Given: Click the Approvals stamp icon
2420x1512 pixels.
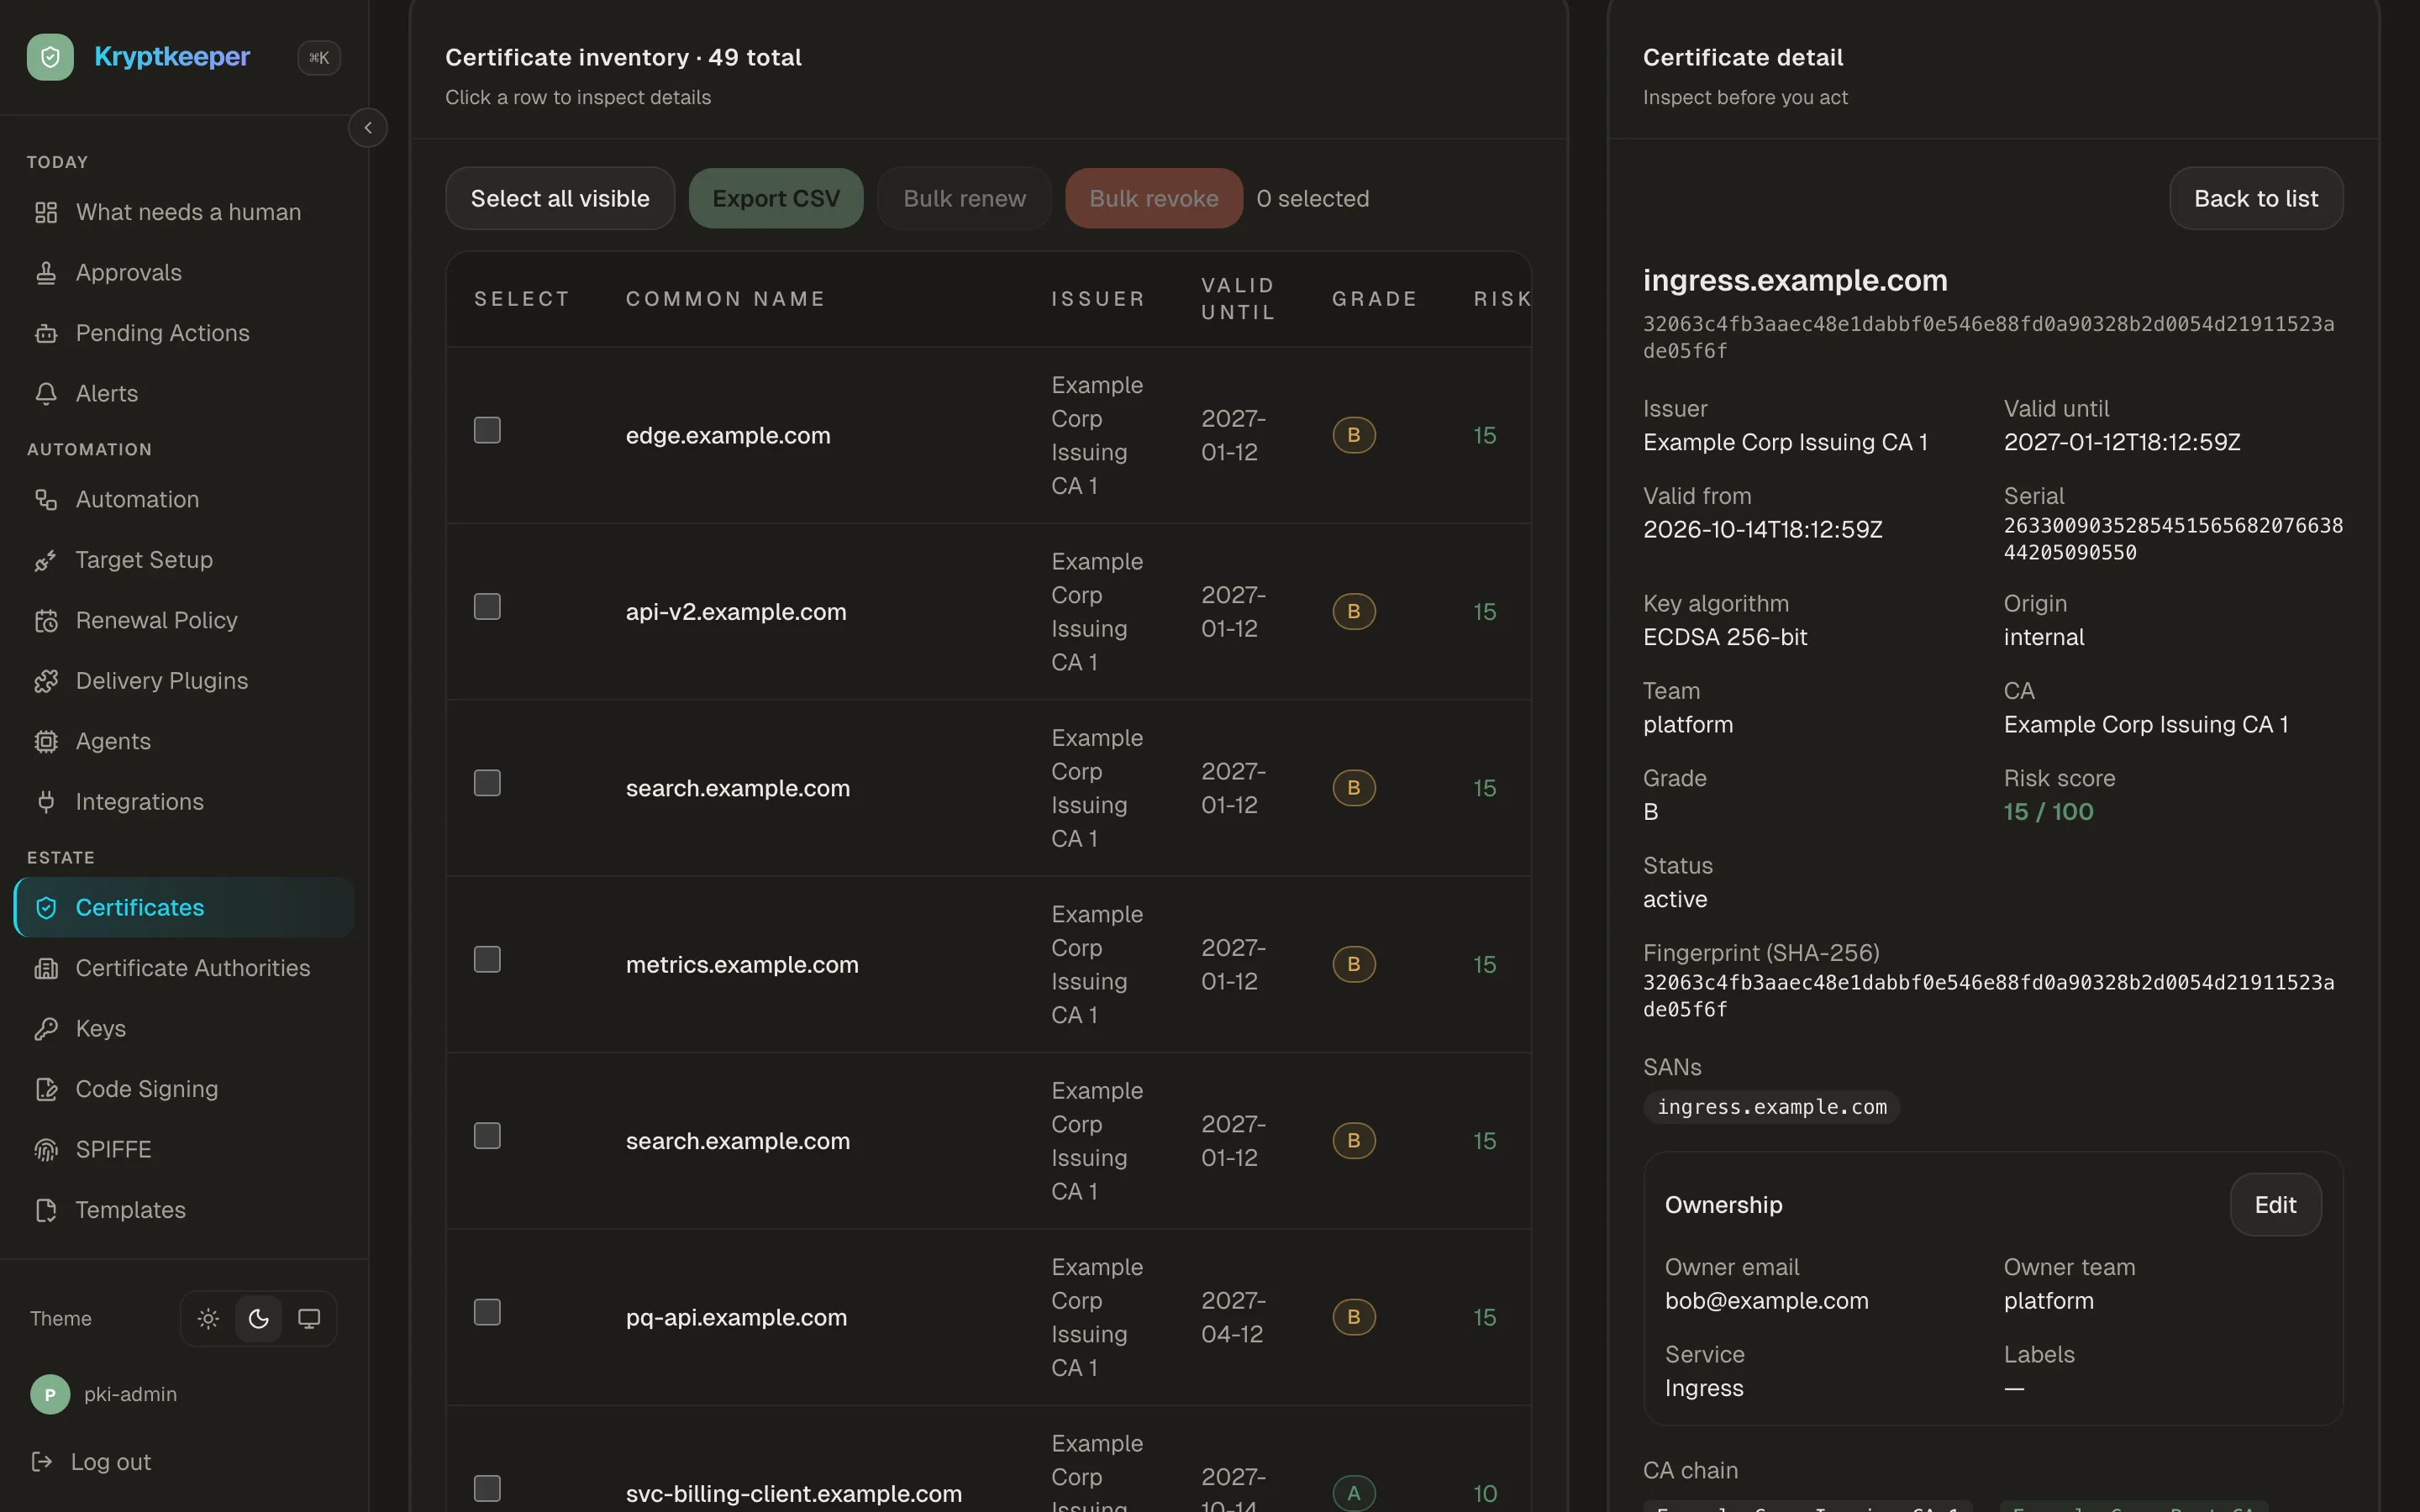Looking at the screenshot, I should tap(46, 273).
